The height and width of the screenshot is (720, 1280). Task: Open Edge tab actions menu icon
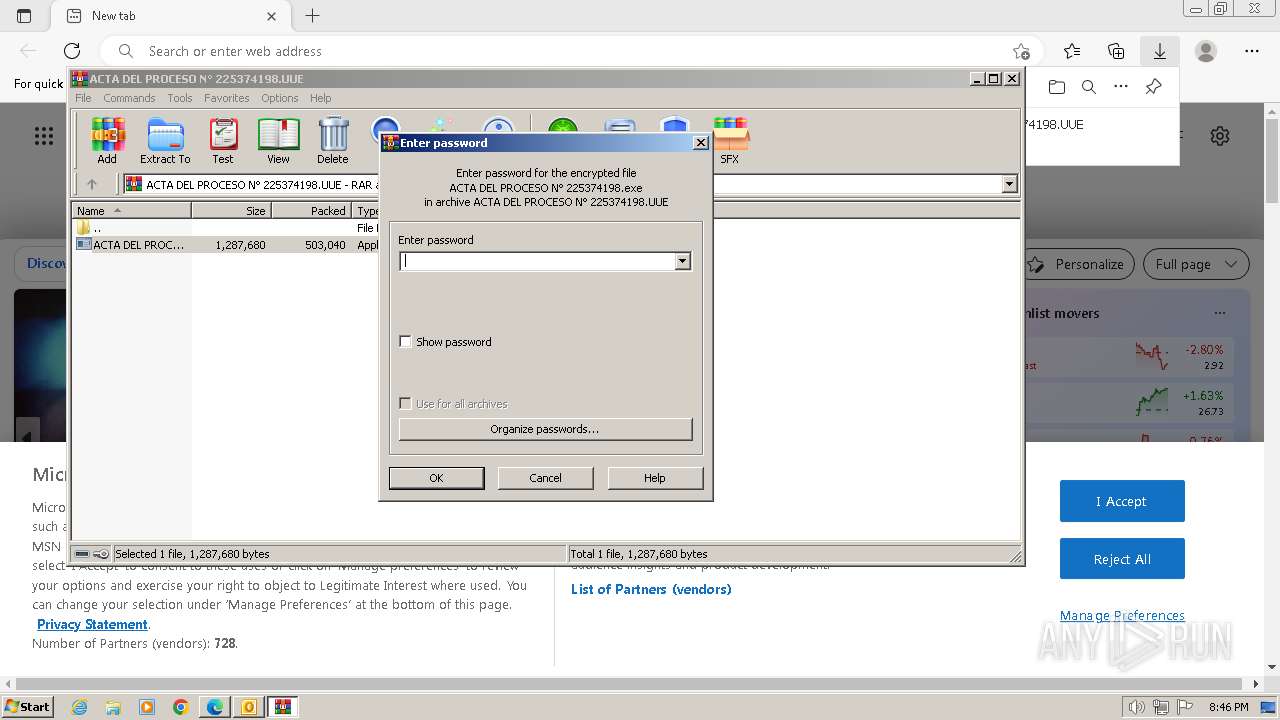point(24,16)
